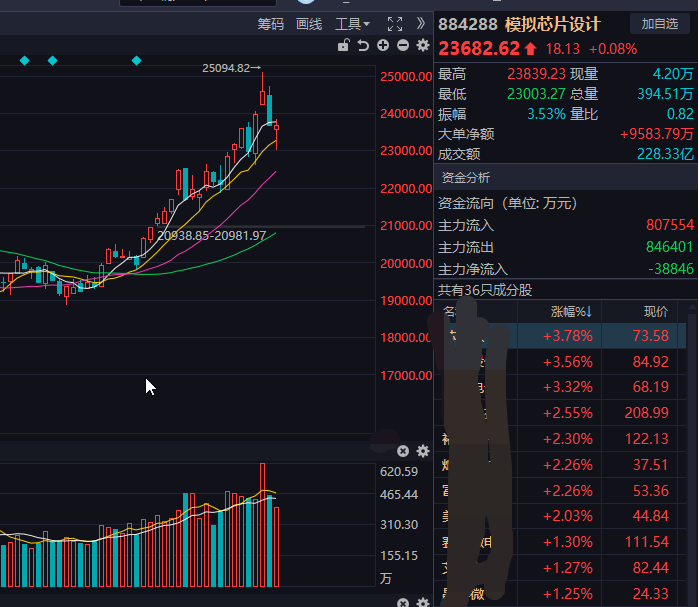
Task: Select constituent row priced 208.99
Action: (x=560, y=413)
